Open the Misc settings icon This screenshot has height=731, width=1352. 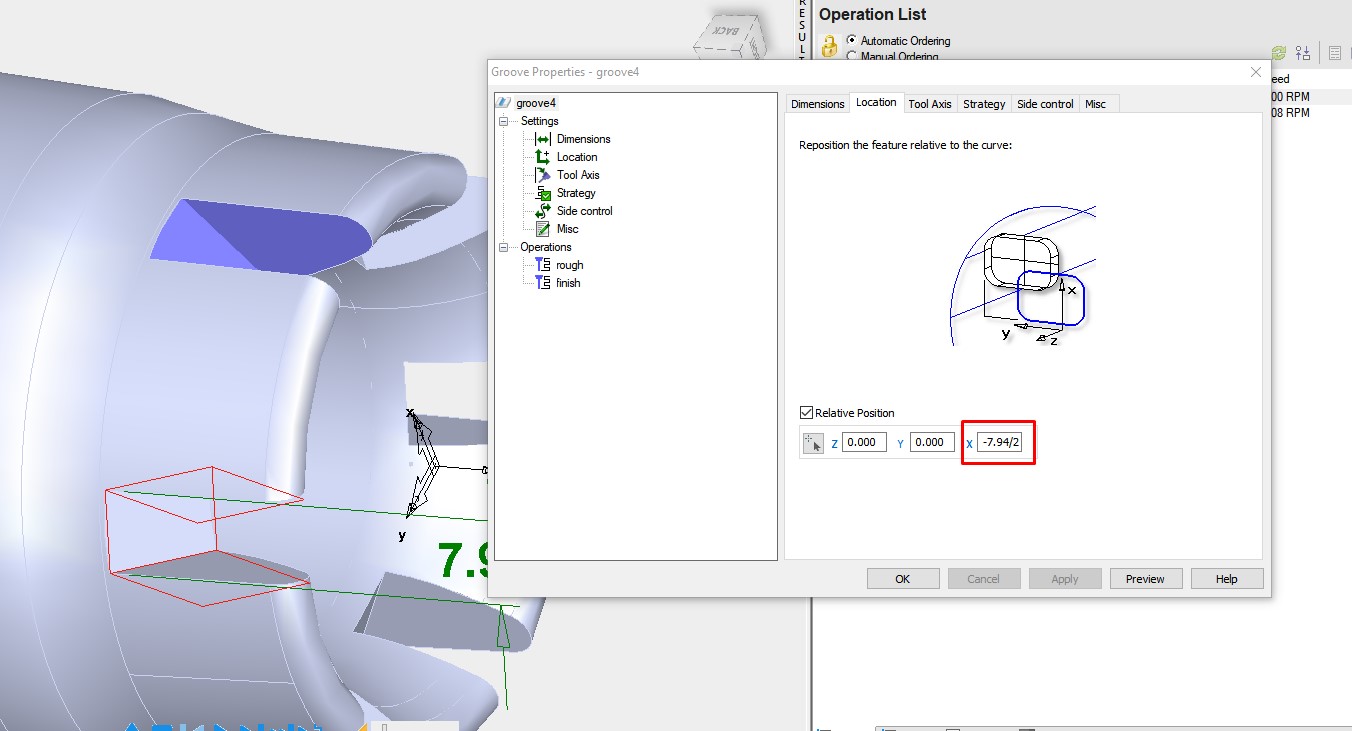pyautogui.click(x=541, y=228)
